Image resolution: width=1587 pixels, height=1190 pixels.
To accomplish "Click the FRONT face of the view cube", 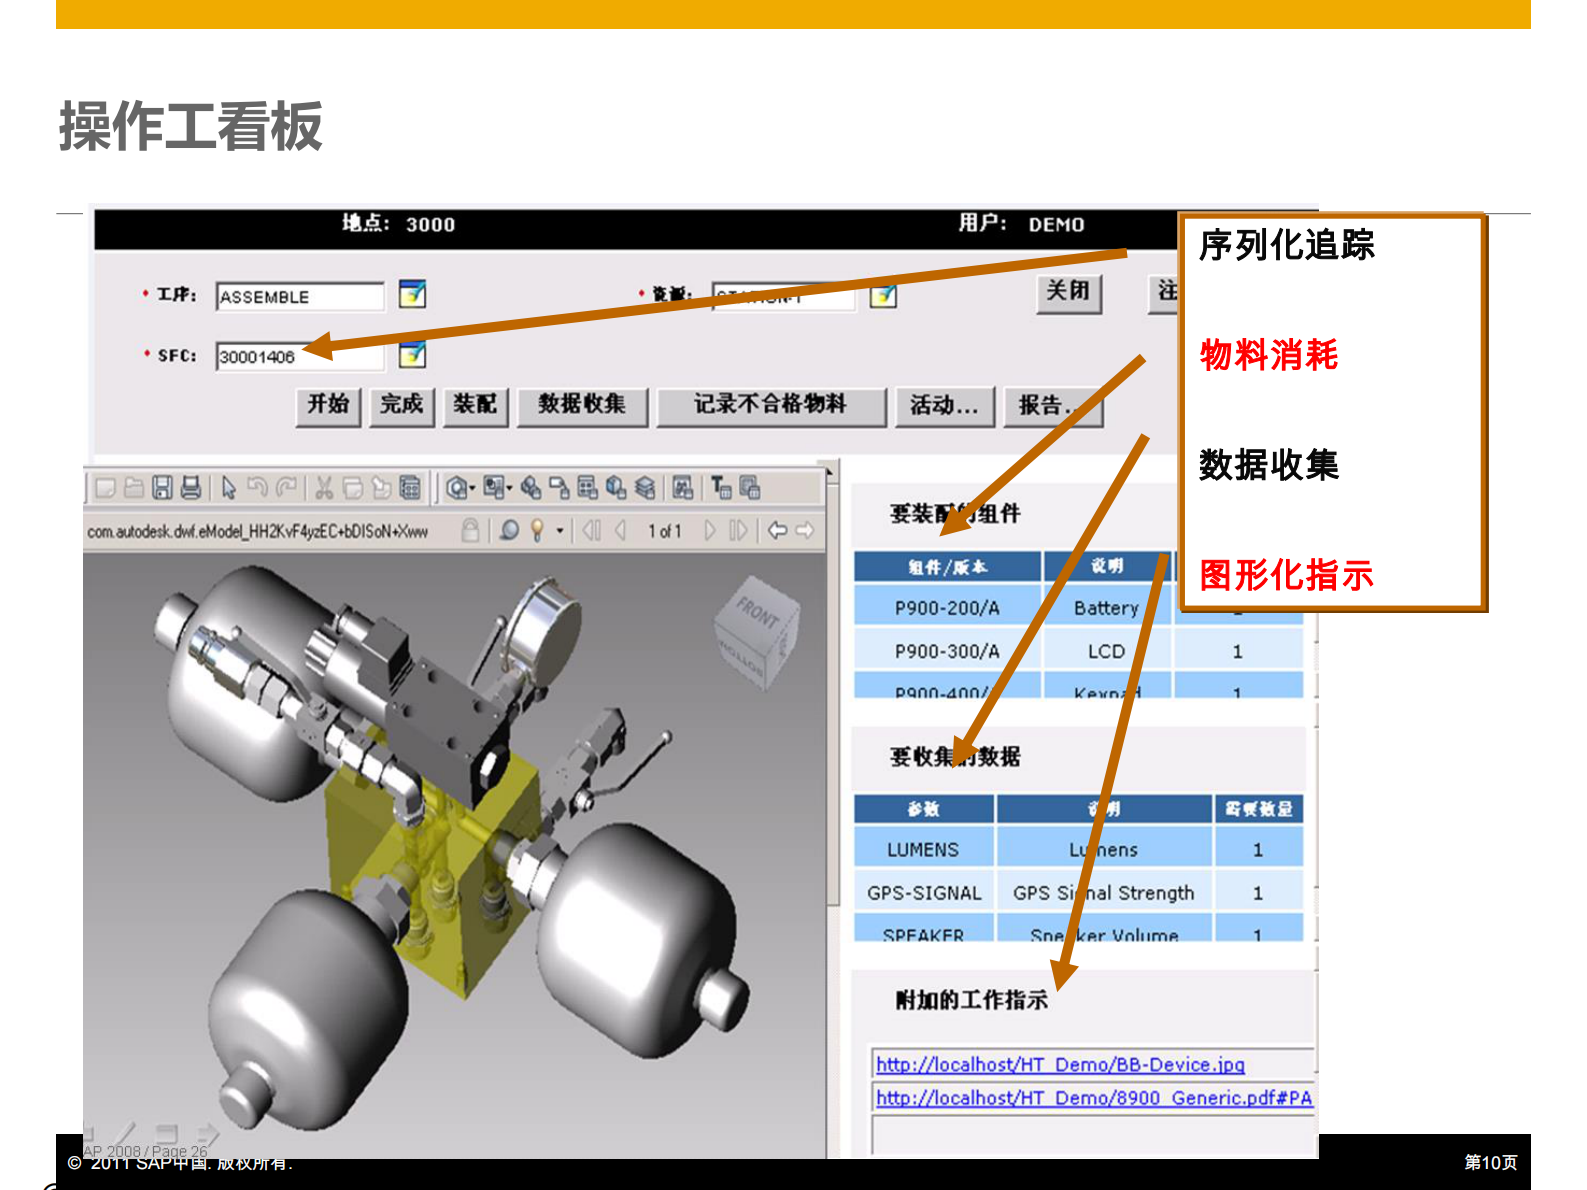I will 757,611.
